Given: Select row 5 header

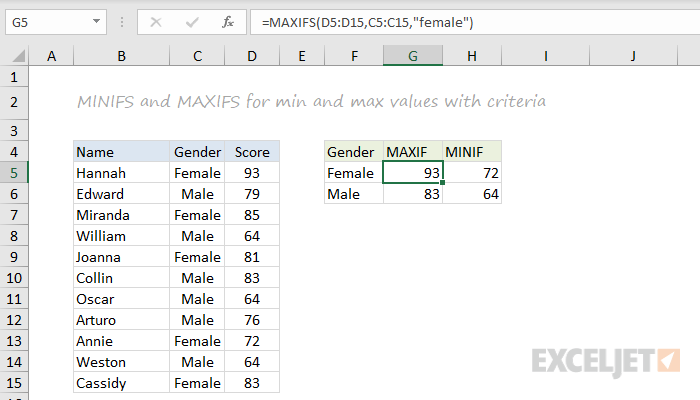Looking at the screenshot, I should (14, 173).
